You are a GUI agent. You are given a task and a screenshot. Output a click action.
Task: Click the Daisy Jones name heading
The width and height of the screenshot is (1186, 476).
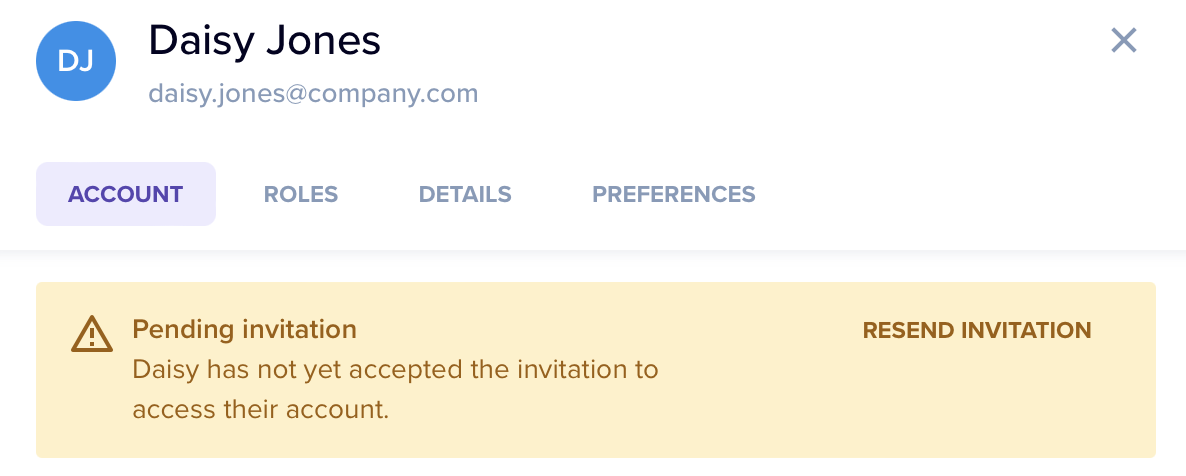[265, 41]
